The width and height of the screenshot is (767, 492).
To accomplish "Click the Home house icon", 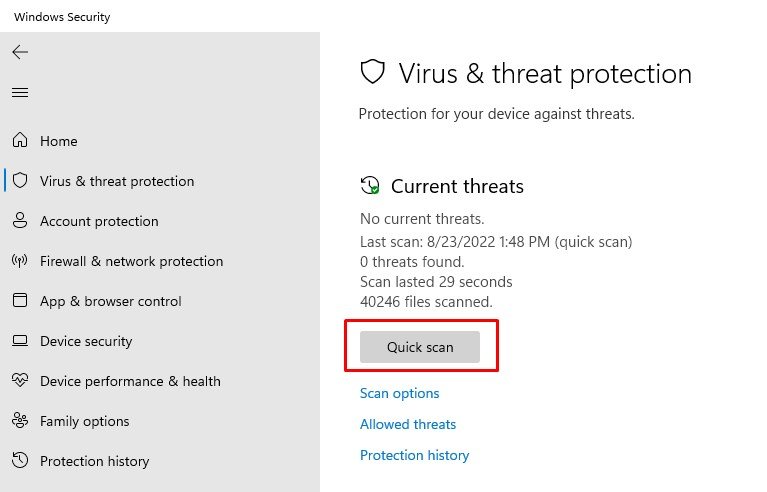I will coord(20,140).
